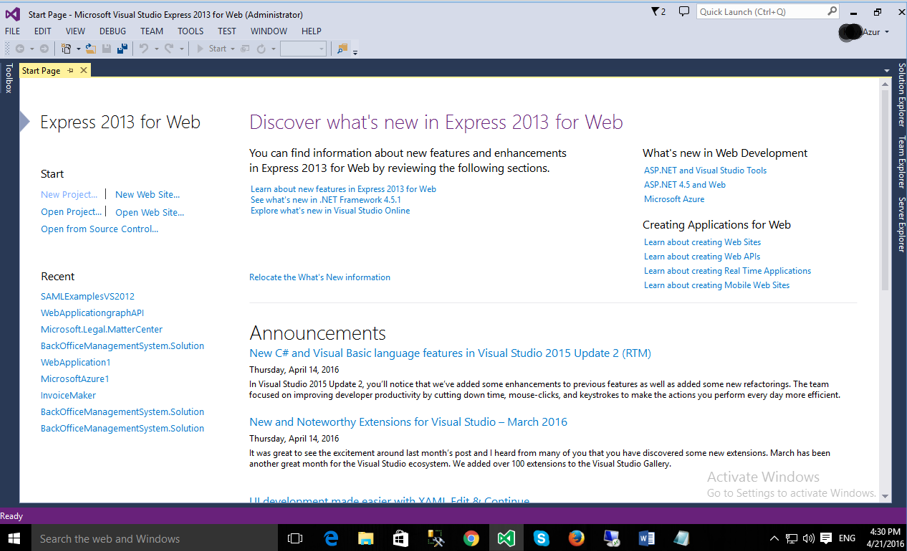This screenshot has height=551, width=907.
Task: Click the Quick Launch search magnifier
Action: tap(832, 11)
